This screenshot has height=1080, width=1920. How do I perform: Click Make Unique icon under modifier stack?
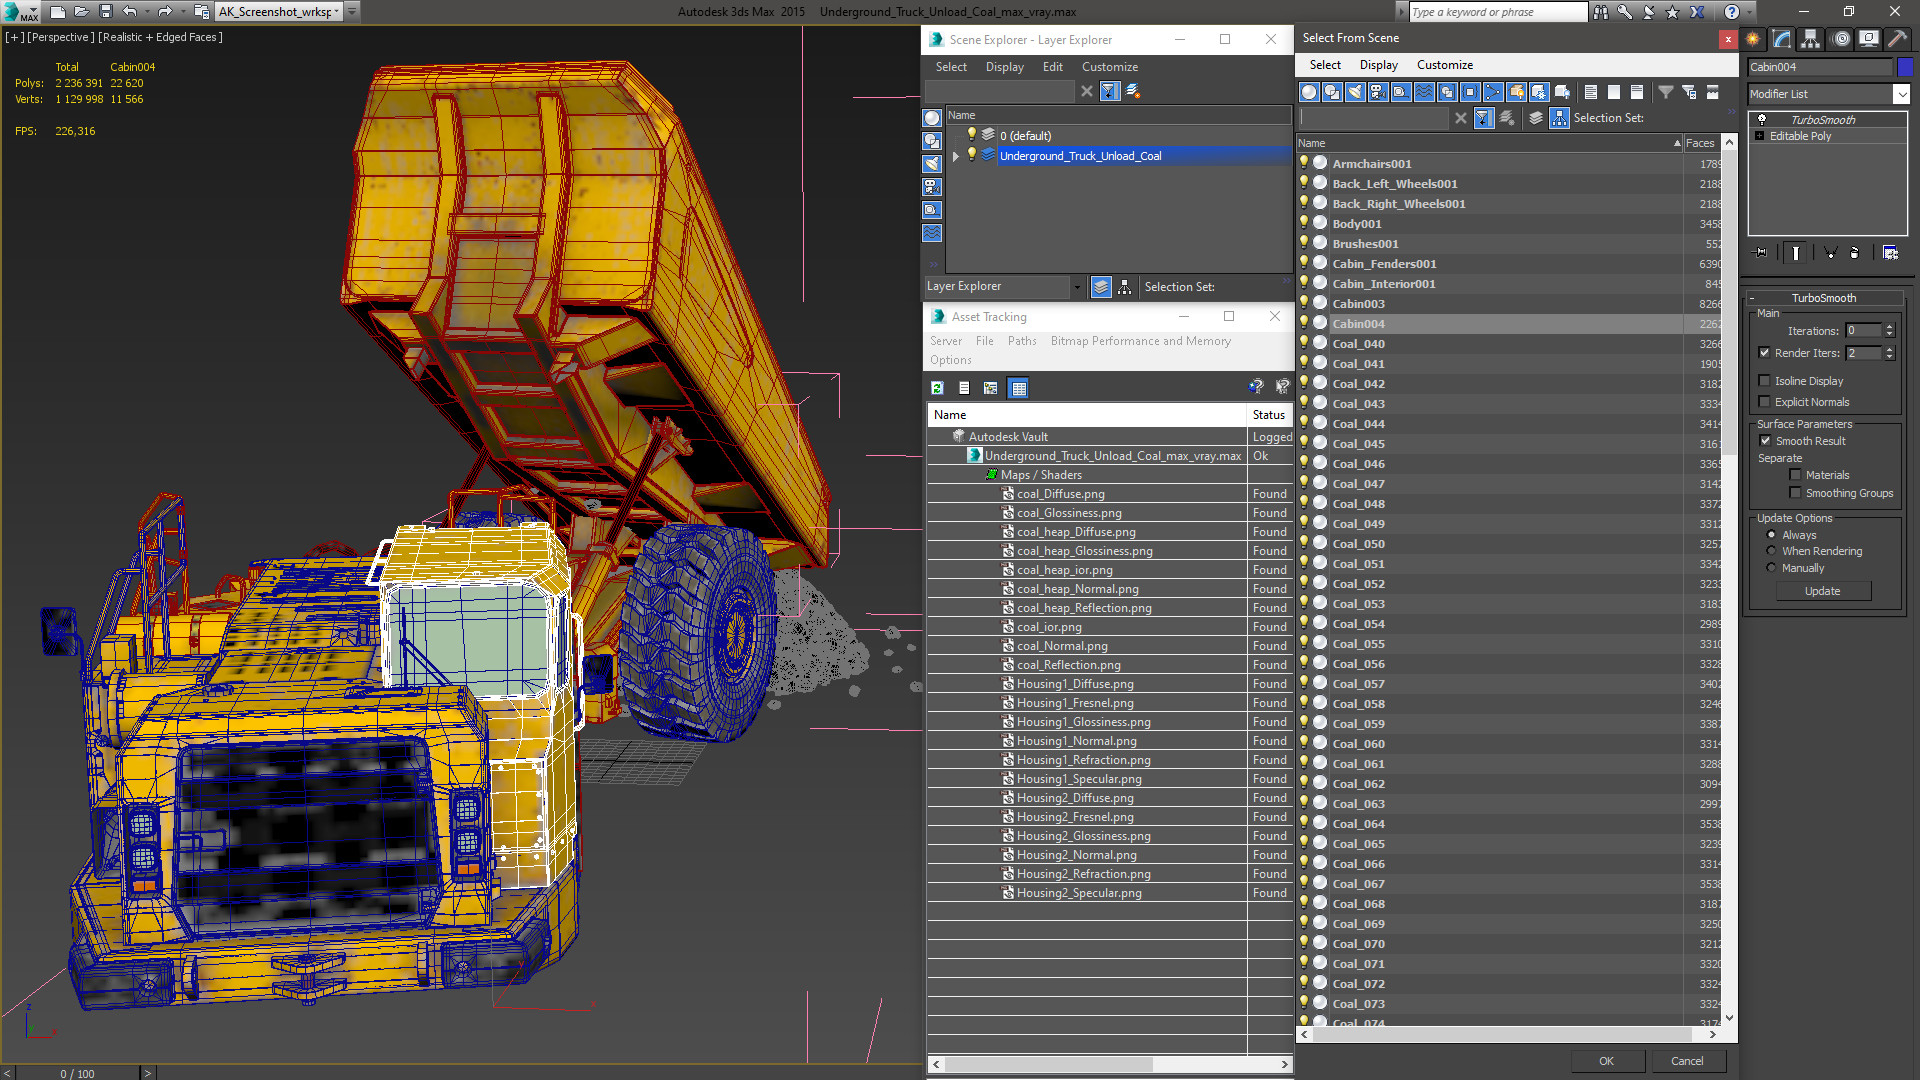pyautogui.click(x=1830, y=253)
